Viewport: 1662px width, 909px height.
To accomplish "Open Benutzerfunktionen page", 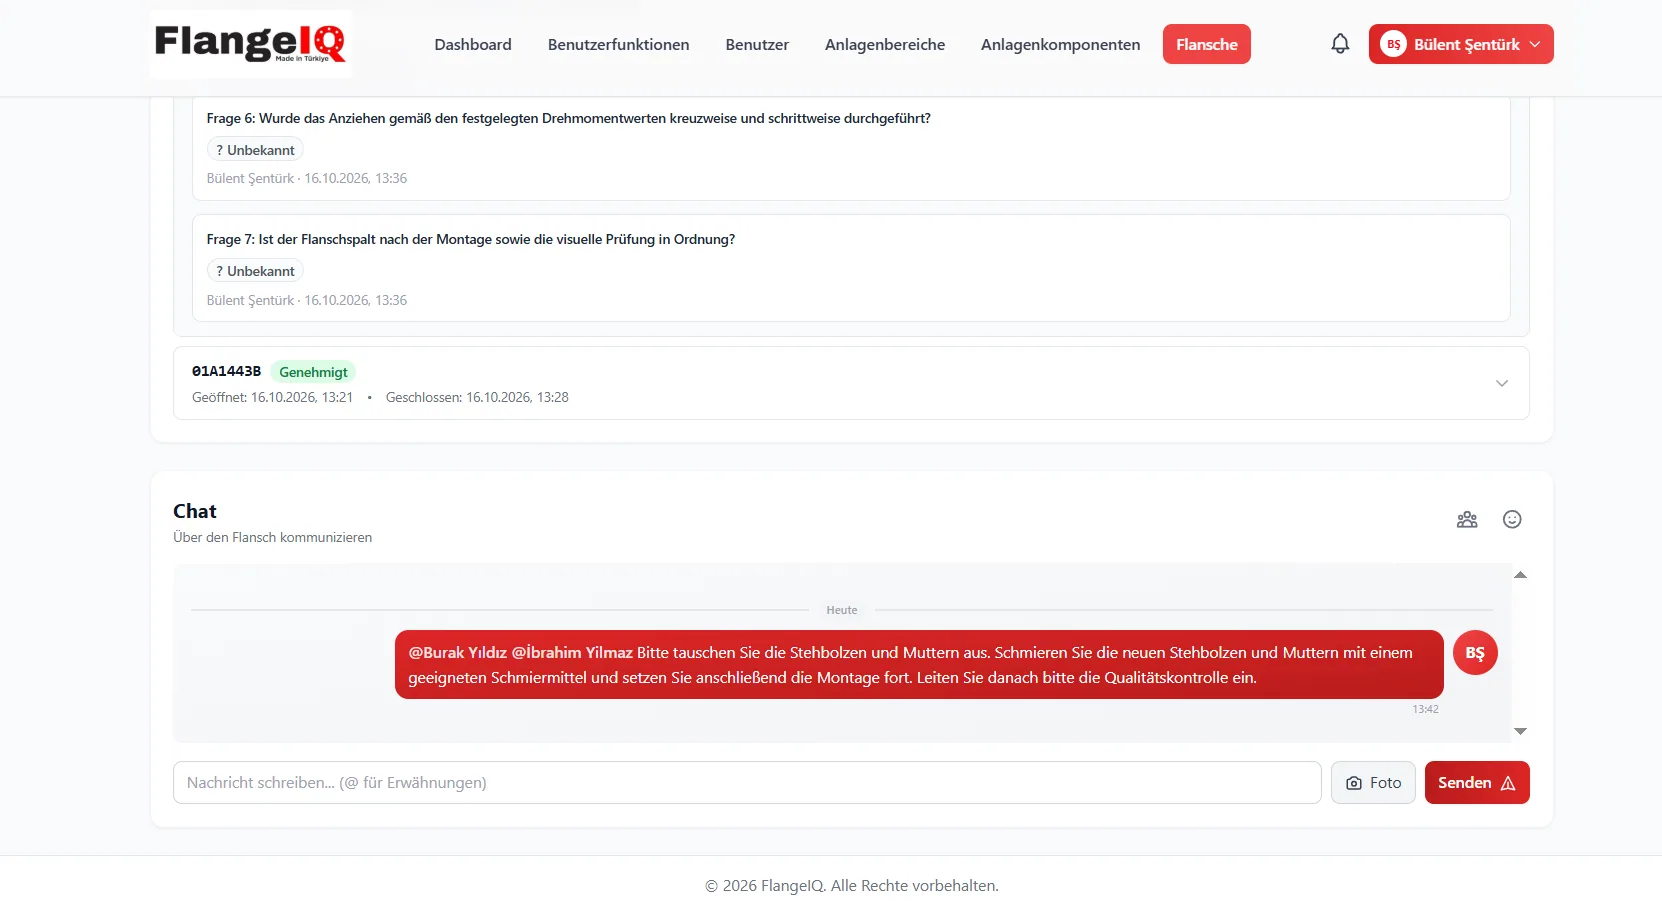I will [618, 44].
